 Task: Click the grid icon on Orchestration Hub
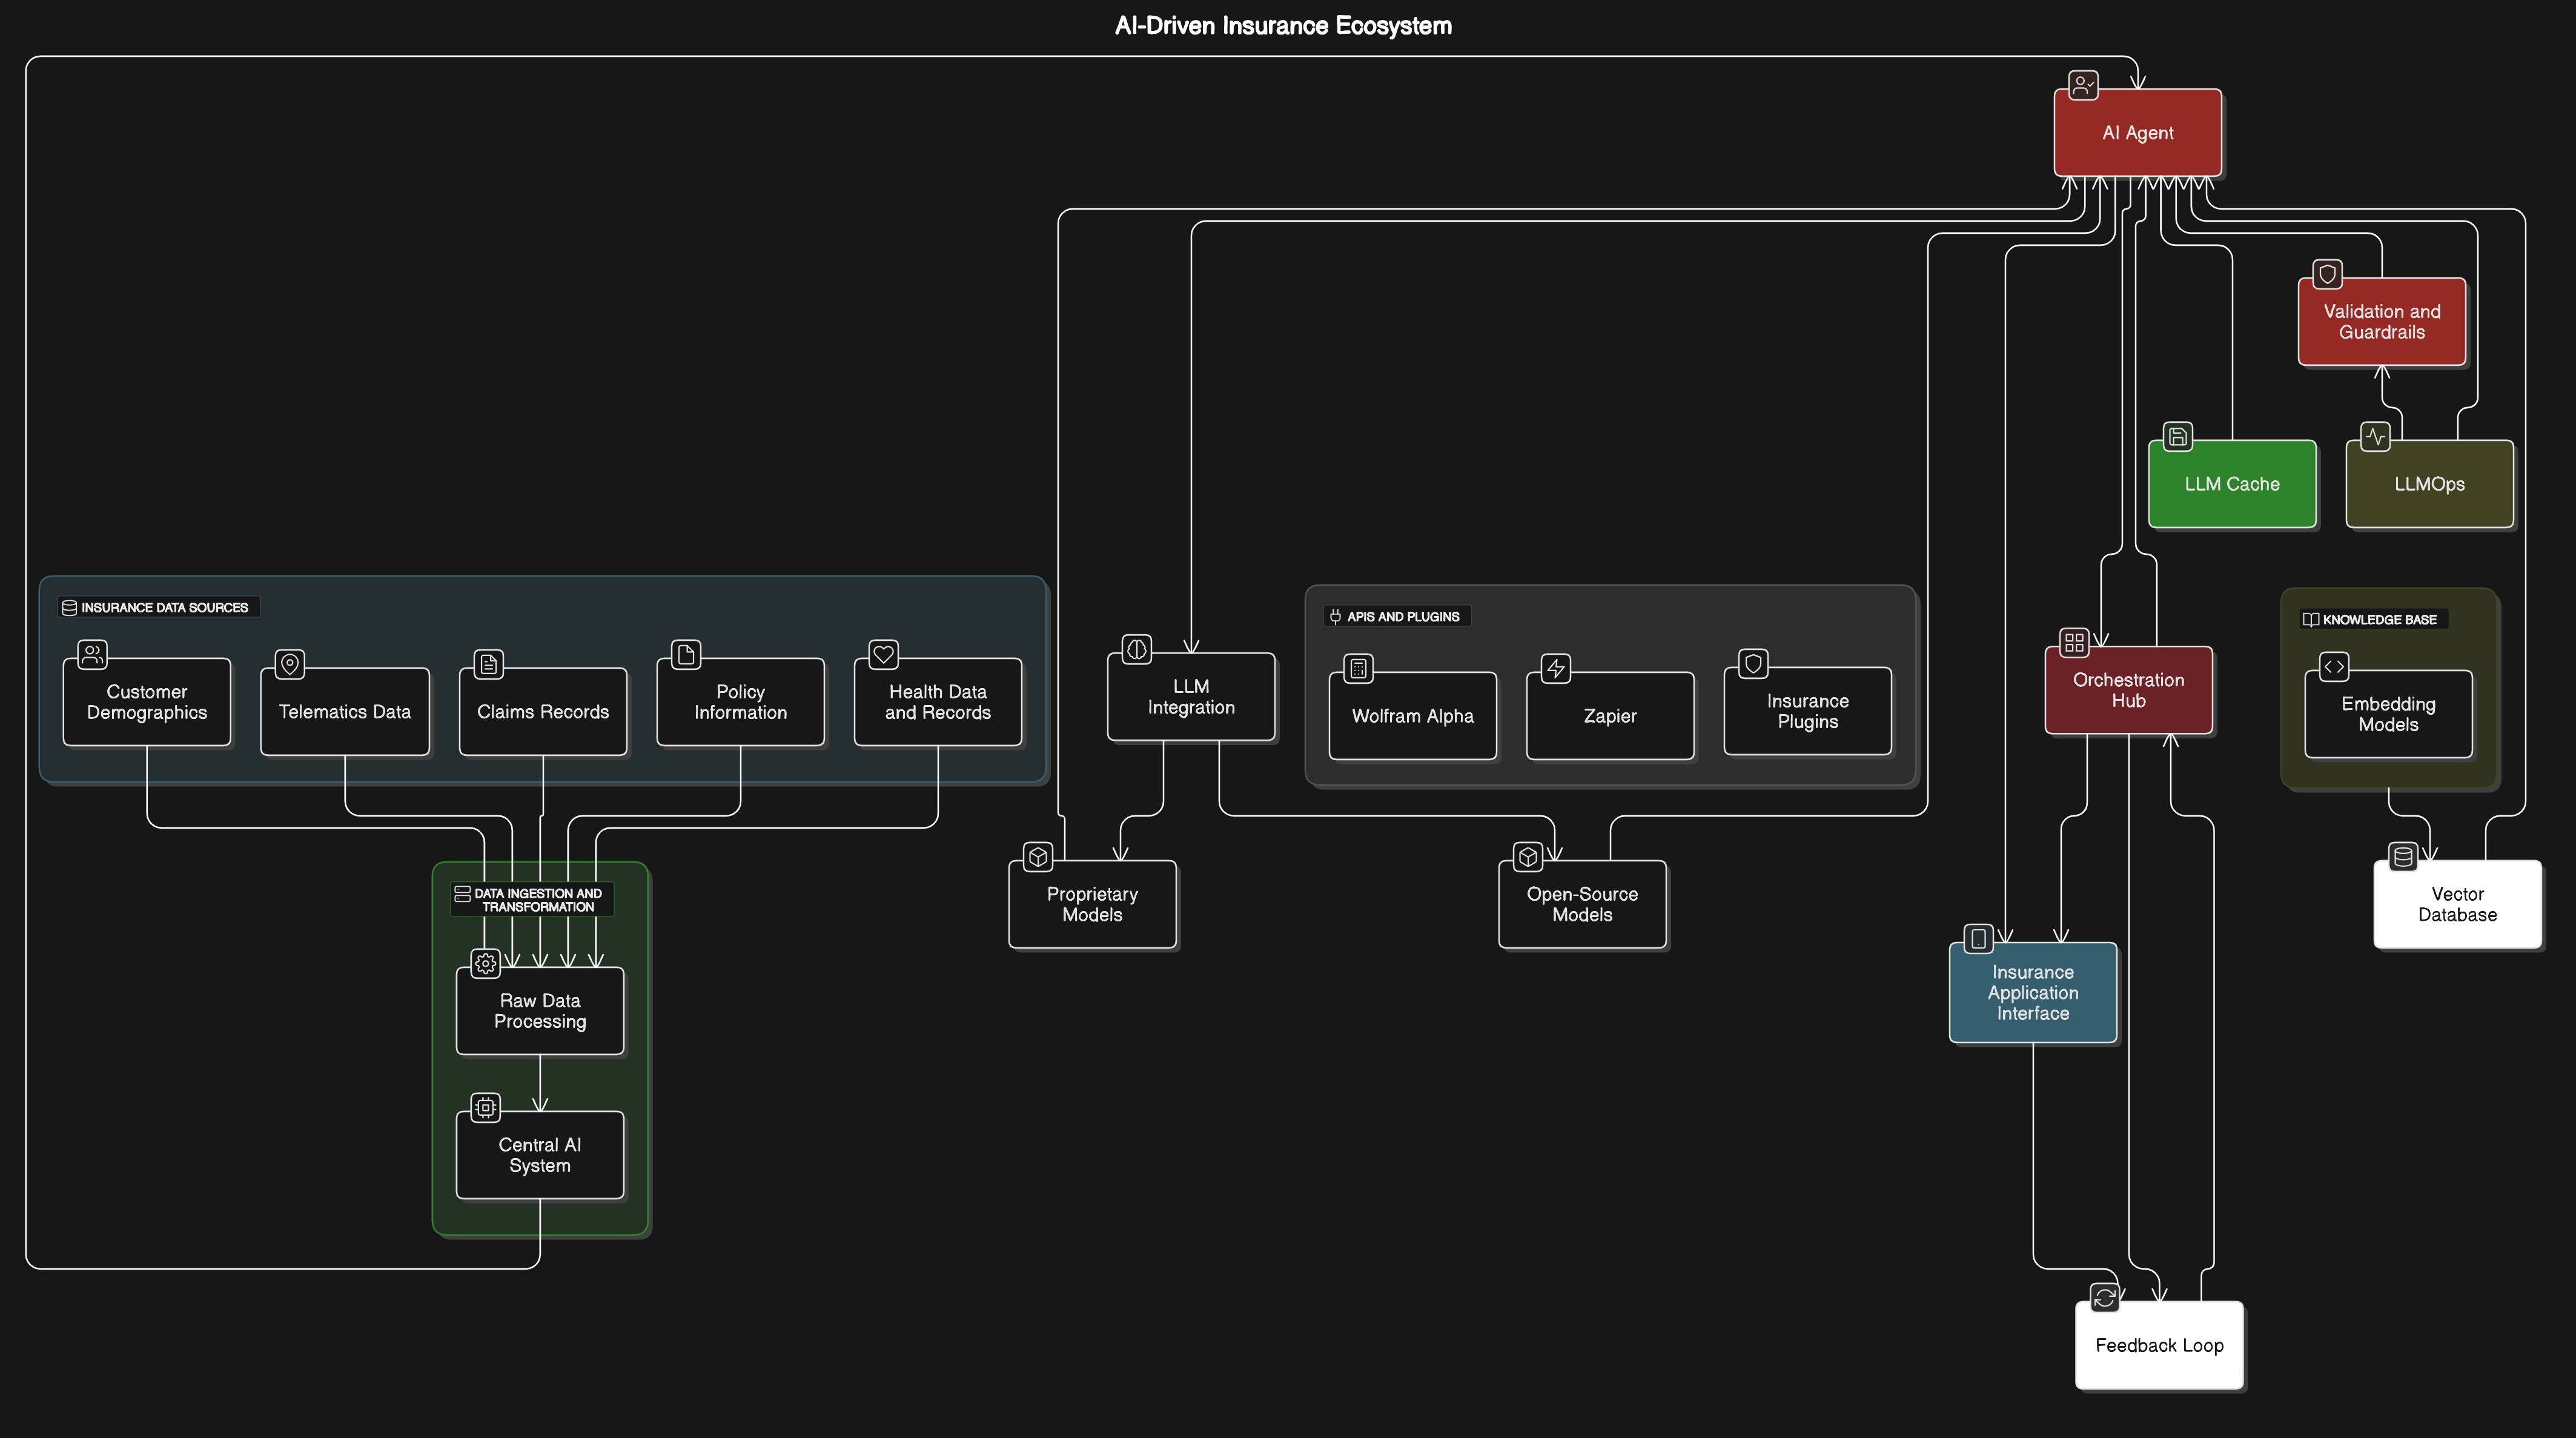coord(2074,642)
